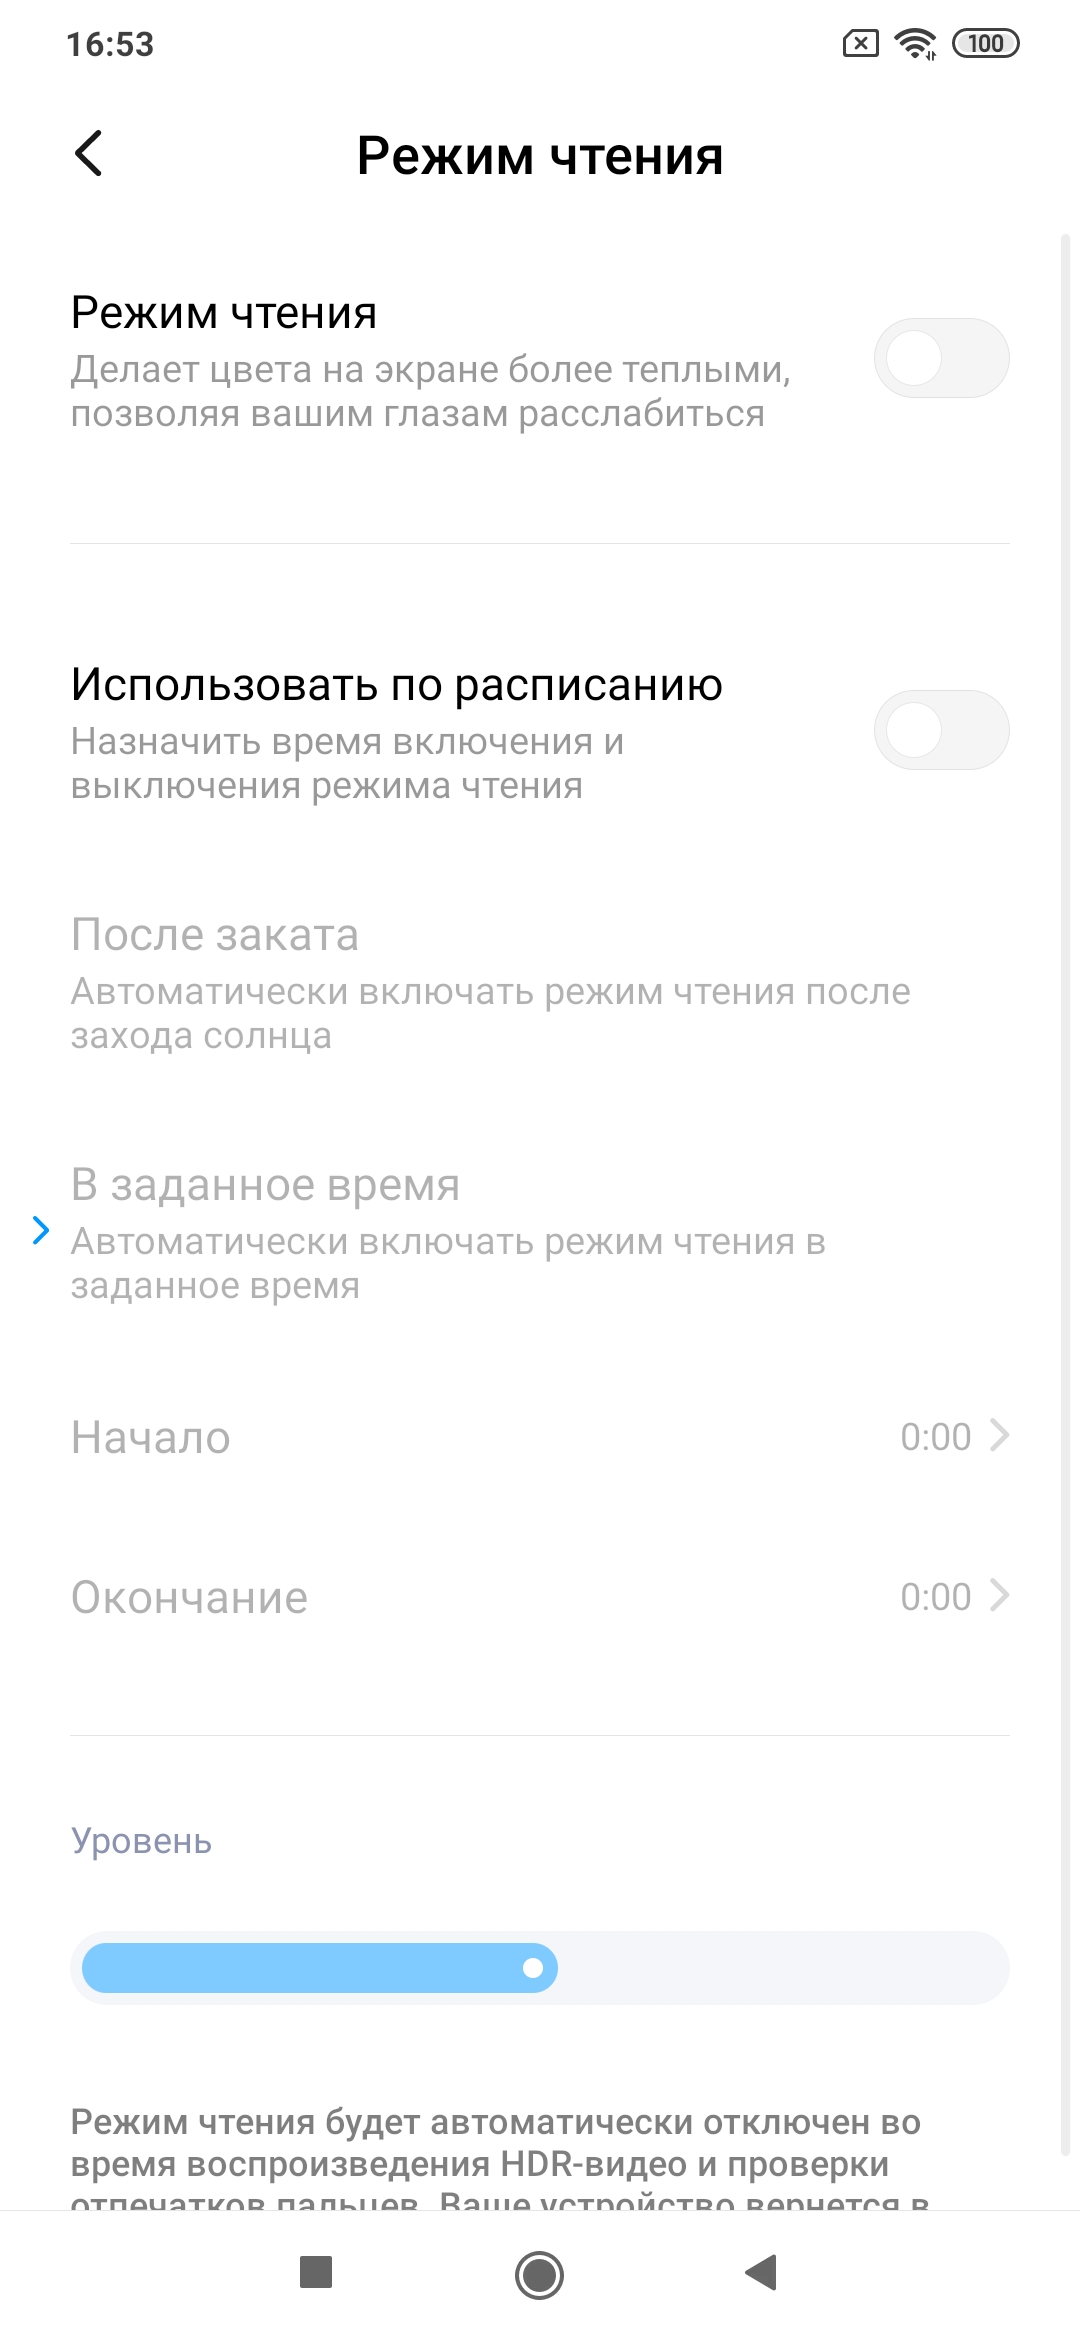Viewport: 1080px width, 2340px height.
Task: Tap the back arrow icon
Action: tap(89, 154)
